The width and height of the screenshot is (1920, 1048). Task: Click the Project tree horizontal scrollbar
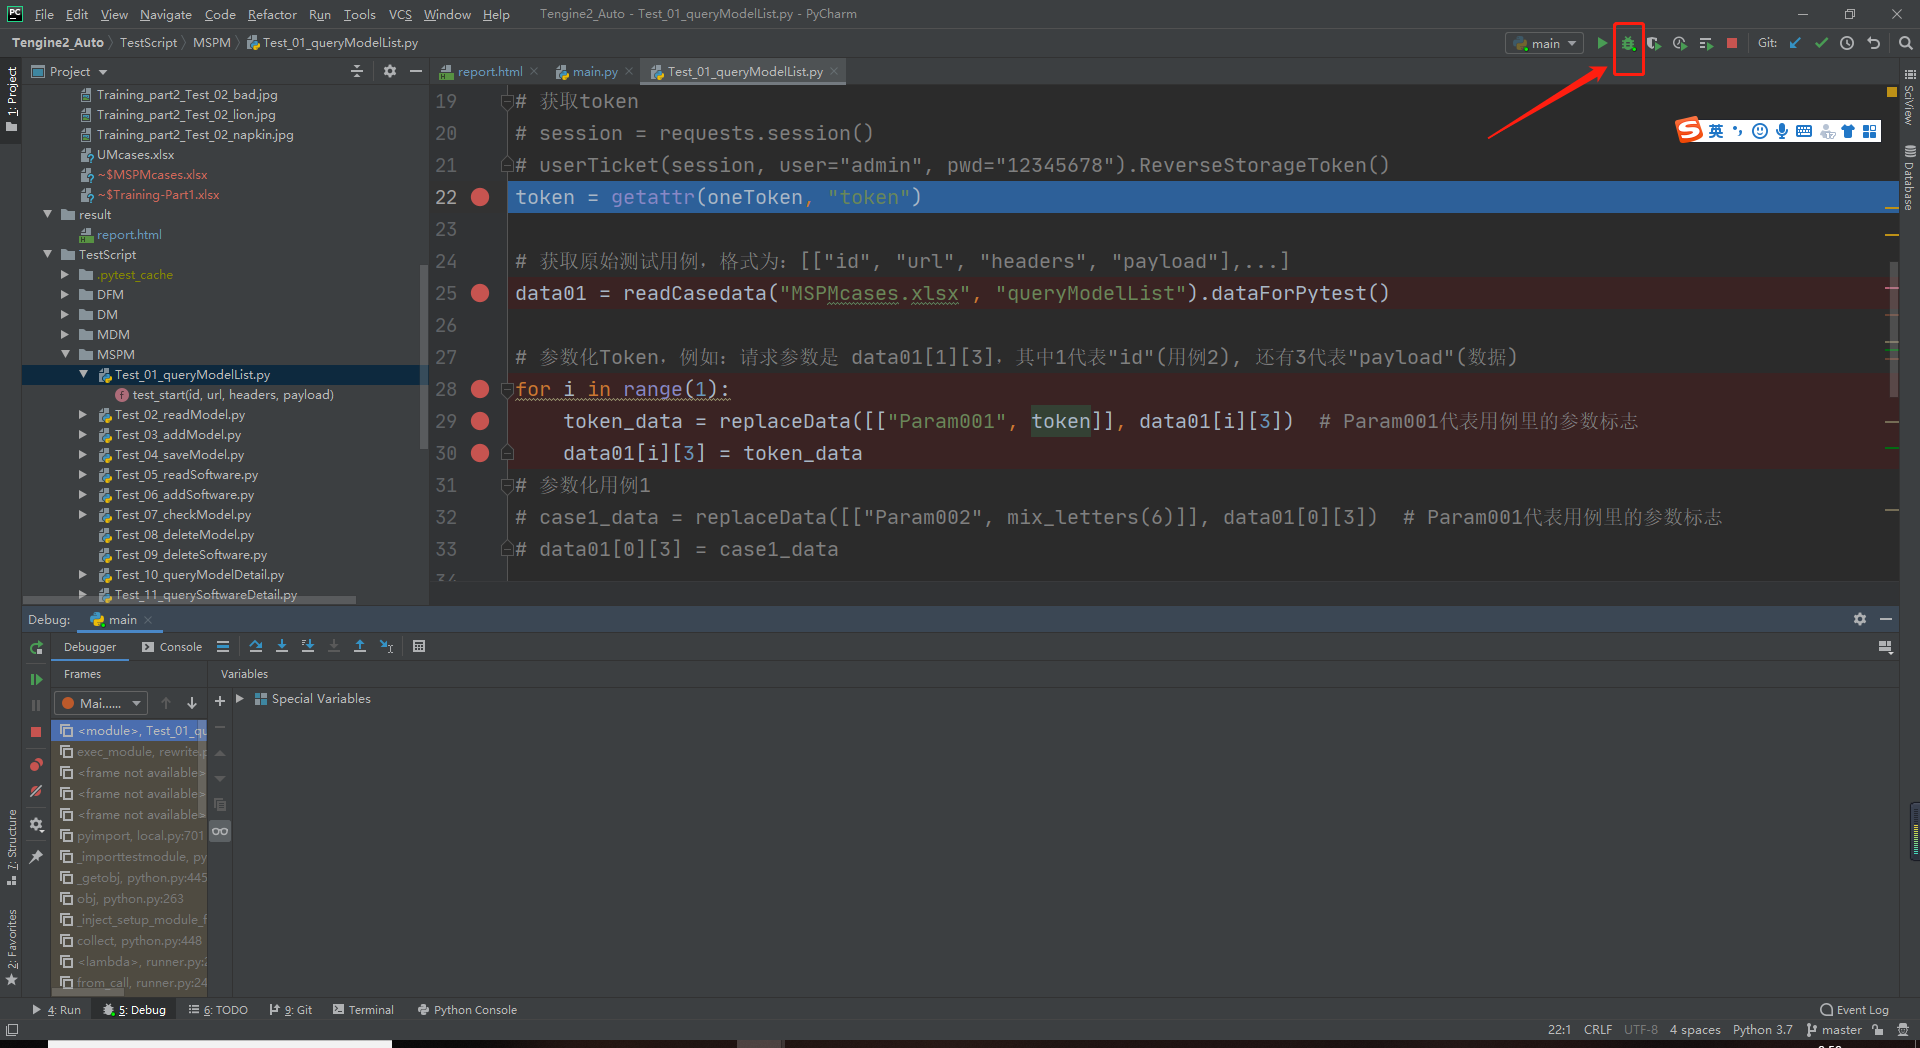point(190,600)
